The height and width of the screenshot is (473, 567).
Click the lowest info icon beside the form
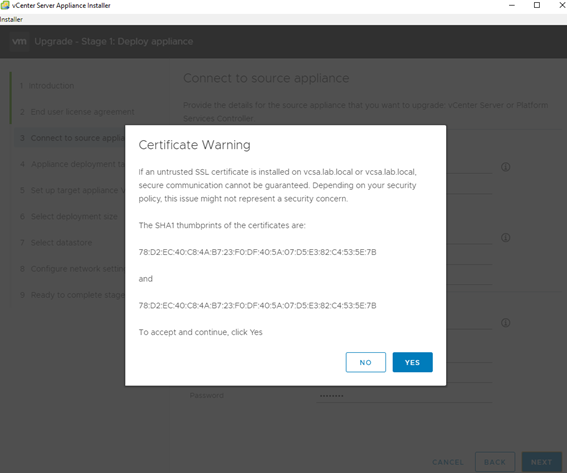pos(506,323)
